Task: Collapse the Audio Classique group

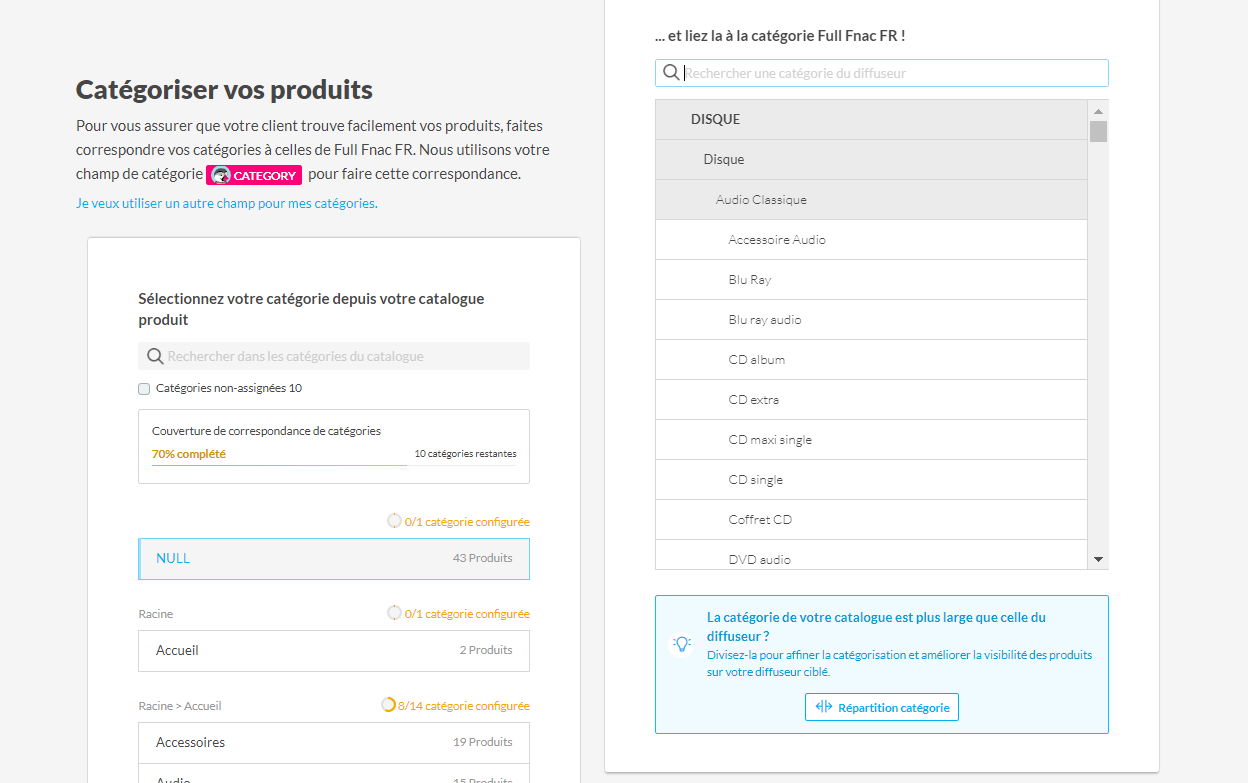Action: [761, 200]
